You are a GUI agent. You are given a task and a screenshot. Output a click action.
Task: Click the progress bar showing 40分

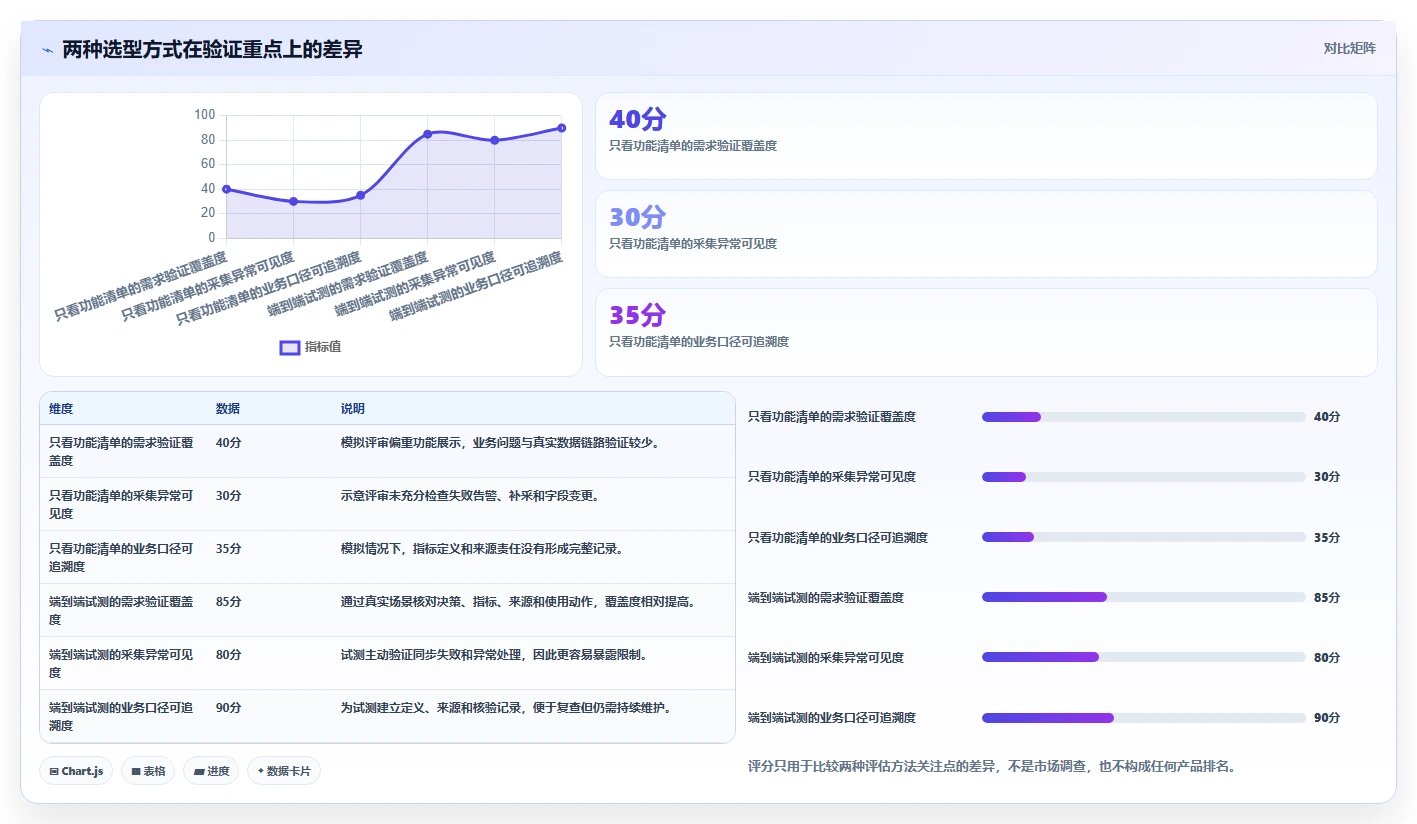click(1144, 417)
